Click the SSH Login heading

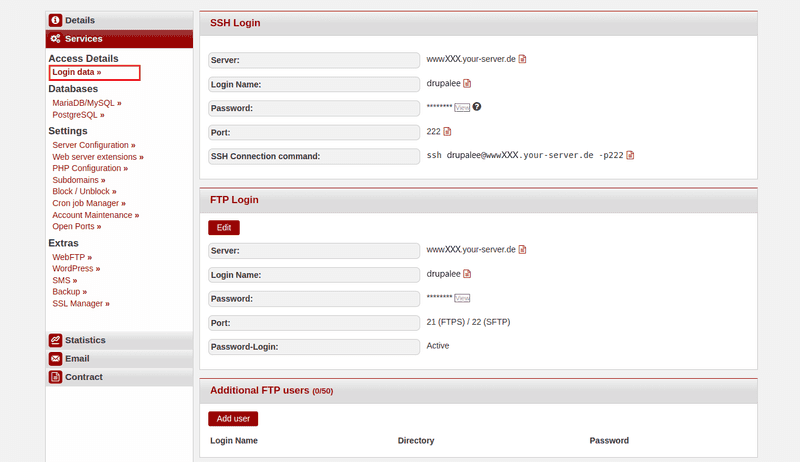click(235, 23)
